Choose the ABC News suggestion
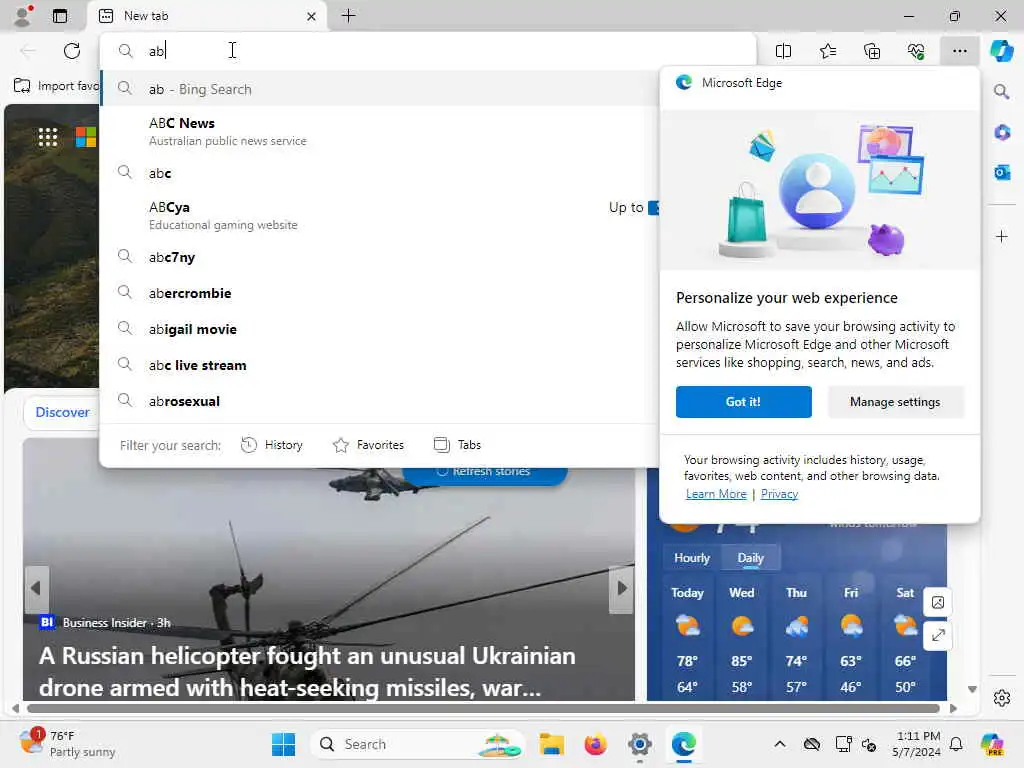1024x768 pixels. (x=380, y=131)
